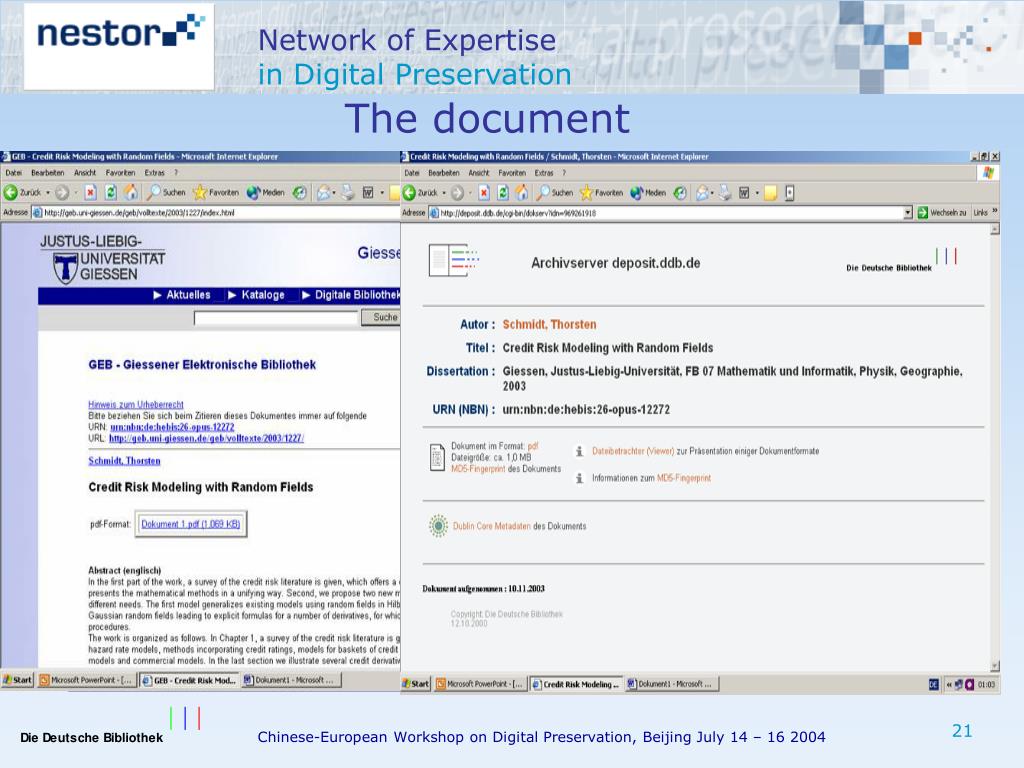Open Dokument 1.pdf (1.069 KB) link
The image size is (1024, 768).
click(191, 524)
